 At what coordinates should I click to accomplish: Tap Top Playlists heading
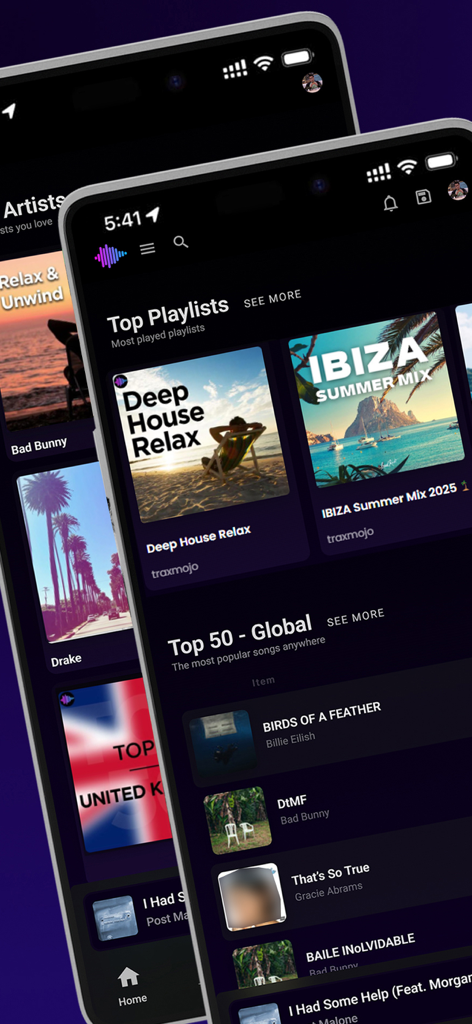click(168, 315)
